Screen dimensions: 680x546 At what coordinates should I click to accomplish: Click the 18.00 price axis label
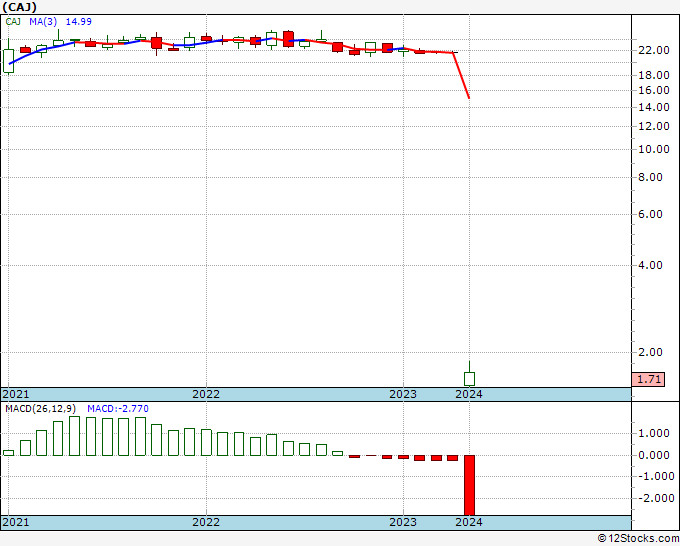[x=654, y=75]
